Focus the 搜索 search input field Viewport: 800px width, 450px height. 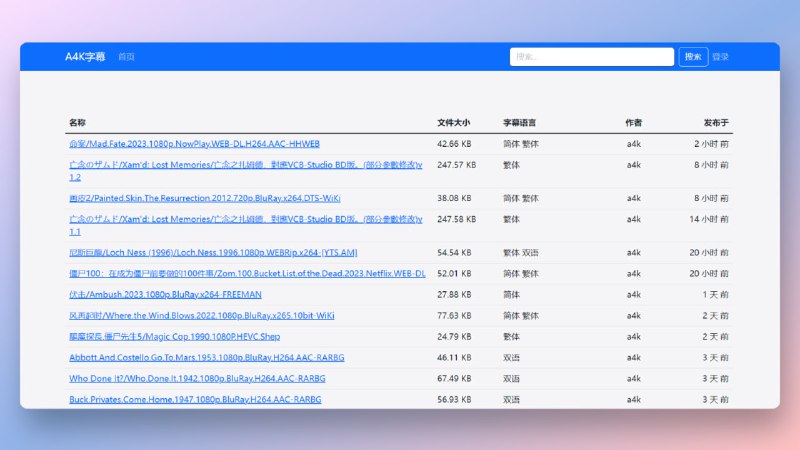[x=591, y=57]
